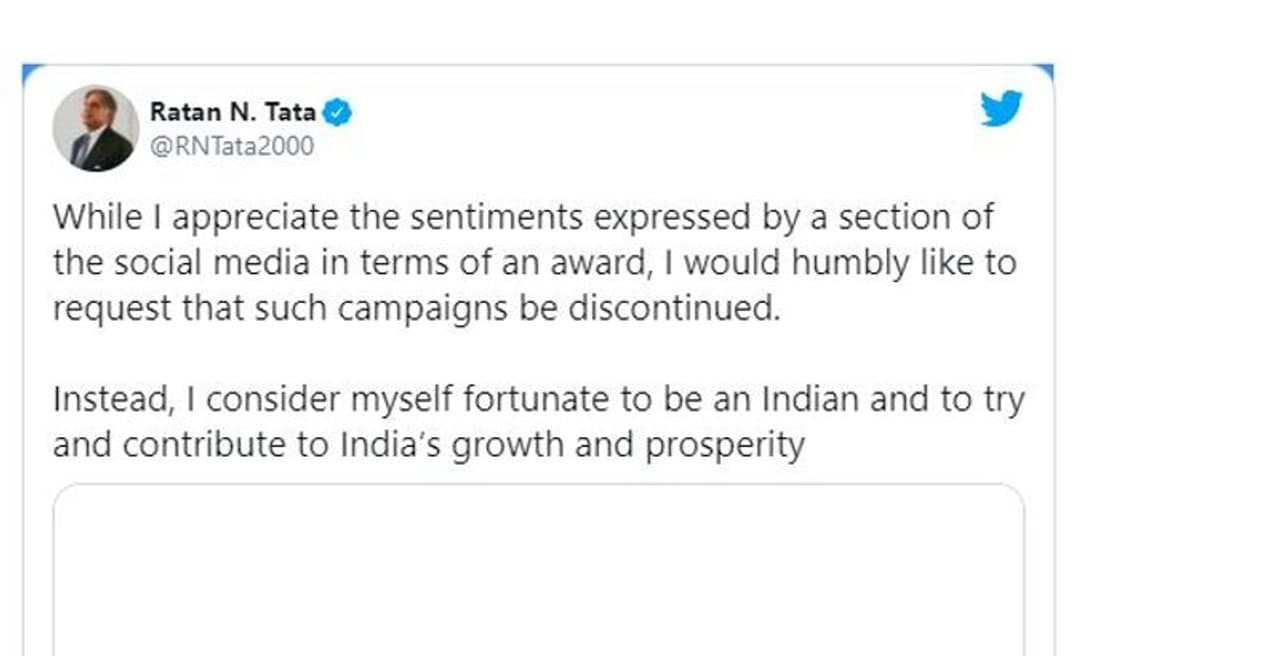Click the line "request that such campaigns"
Viewport: 1280px width, 656px height.
[x=415, y=308]
